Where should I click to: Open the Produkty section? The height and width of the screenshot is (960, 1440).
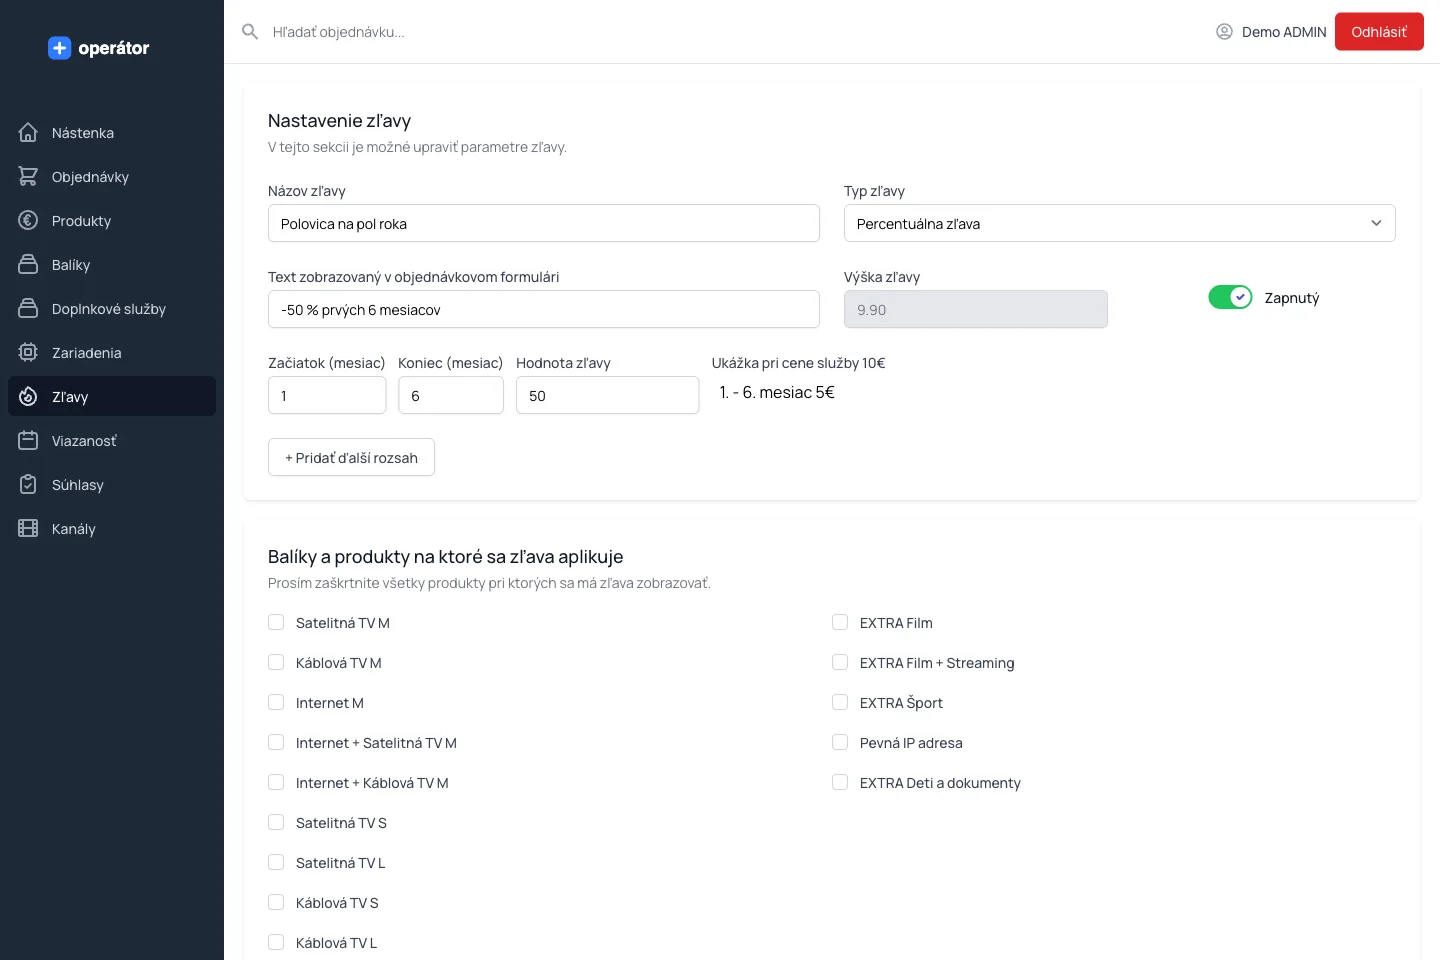coord(112,220)
